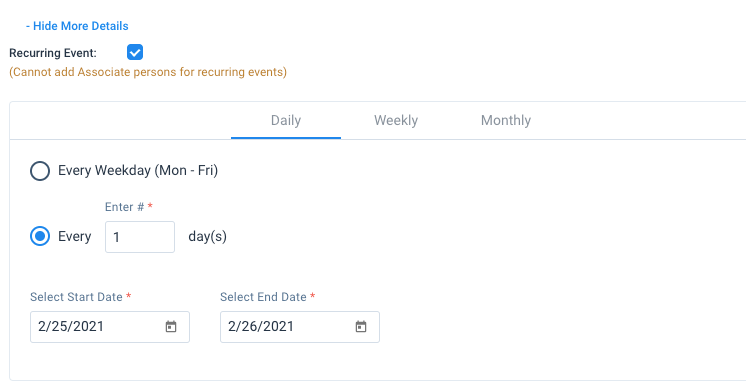The width and height of the screenshot is (746, 382).
Task: Click into the End Date field showing 2/26/2021
Action: point(300,327)
